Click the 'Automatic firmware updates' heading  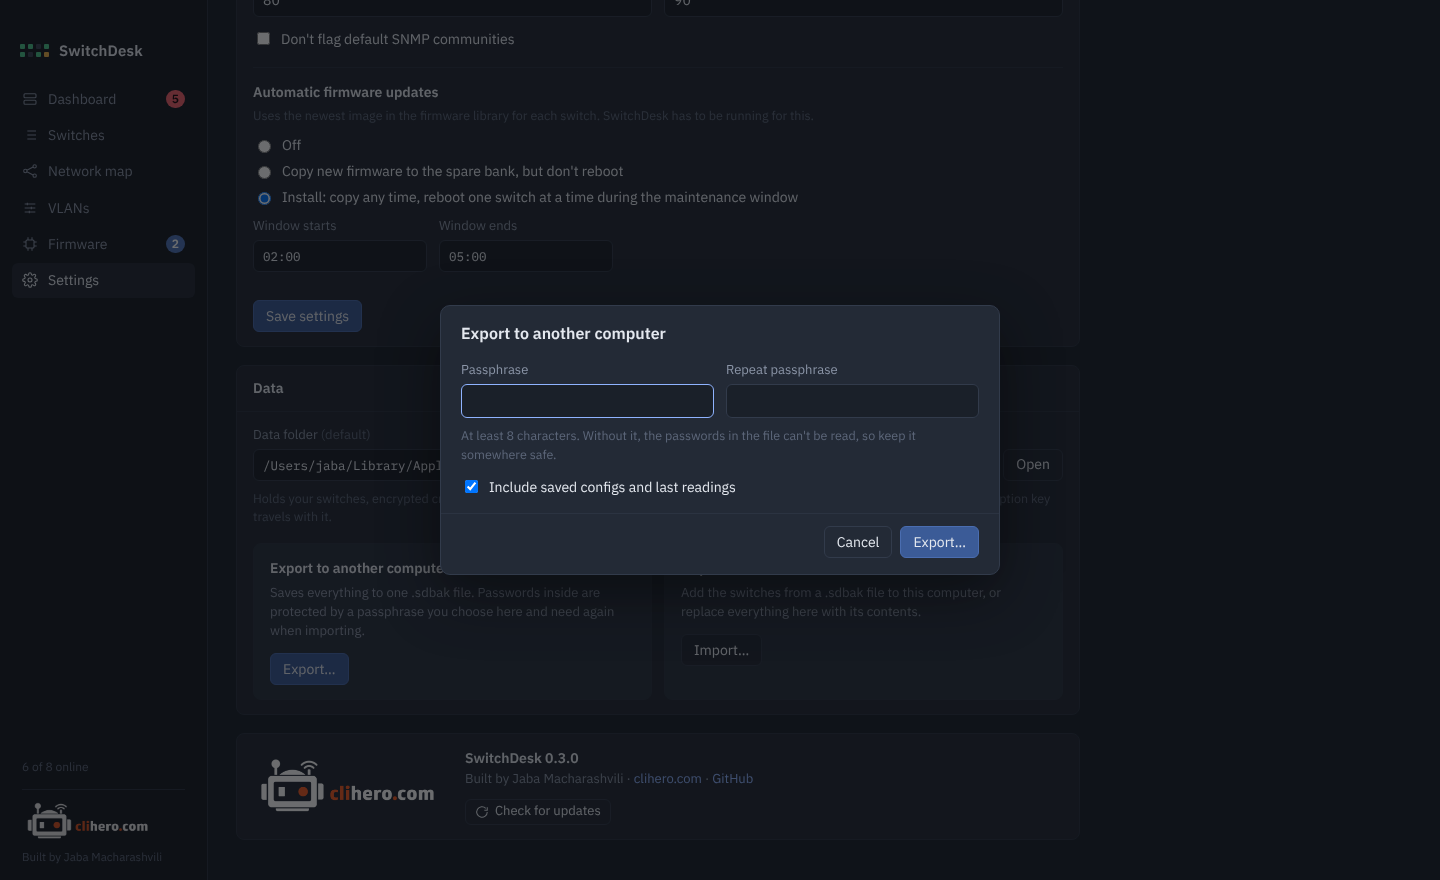click(x=346, y=92)
